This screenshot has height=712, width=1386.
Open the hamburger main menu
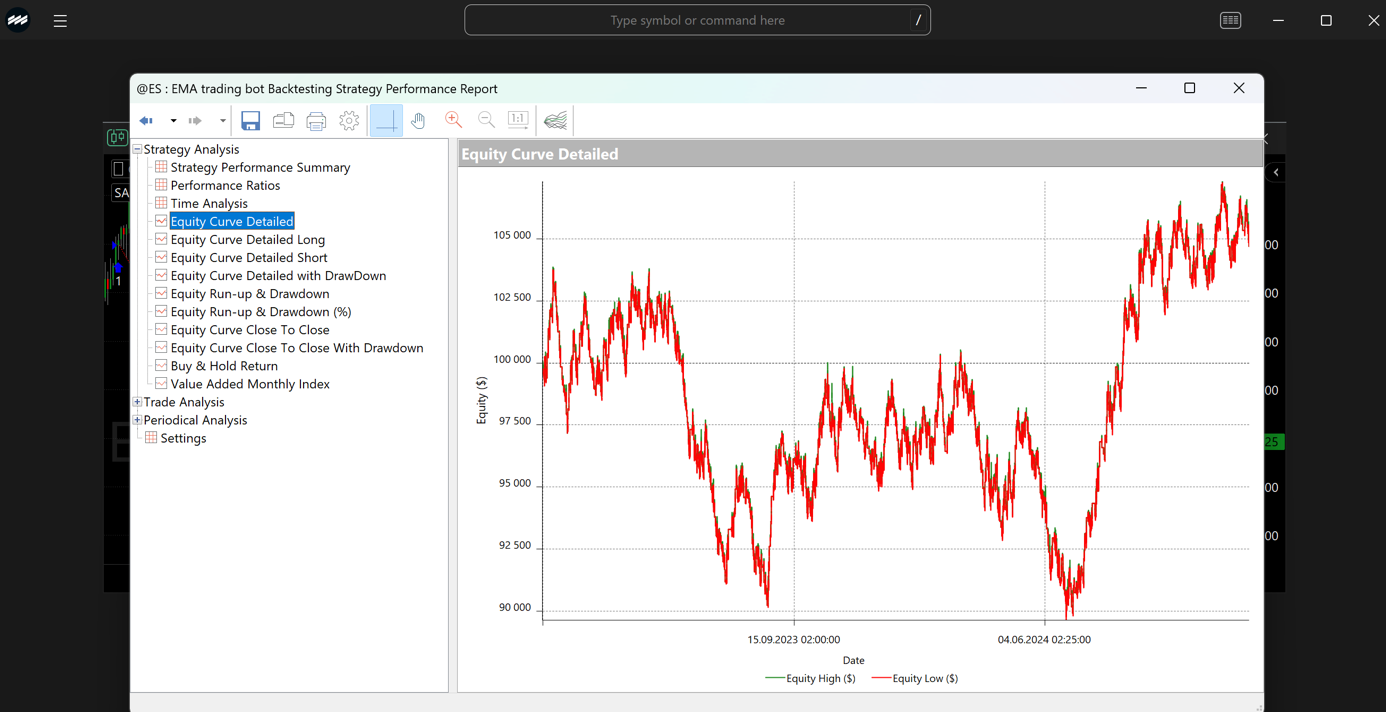click(x=60, y=20)
